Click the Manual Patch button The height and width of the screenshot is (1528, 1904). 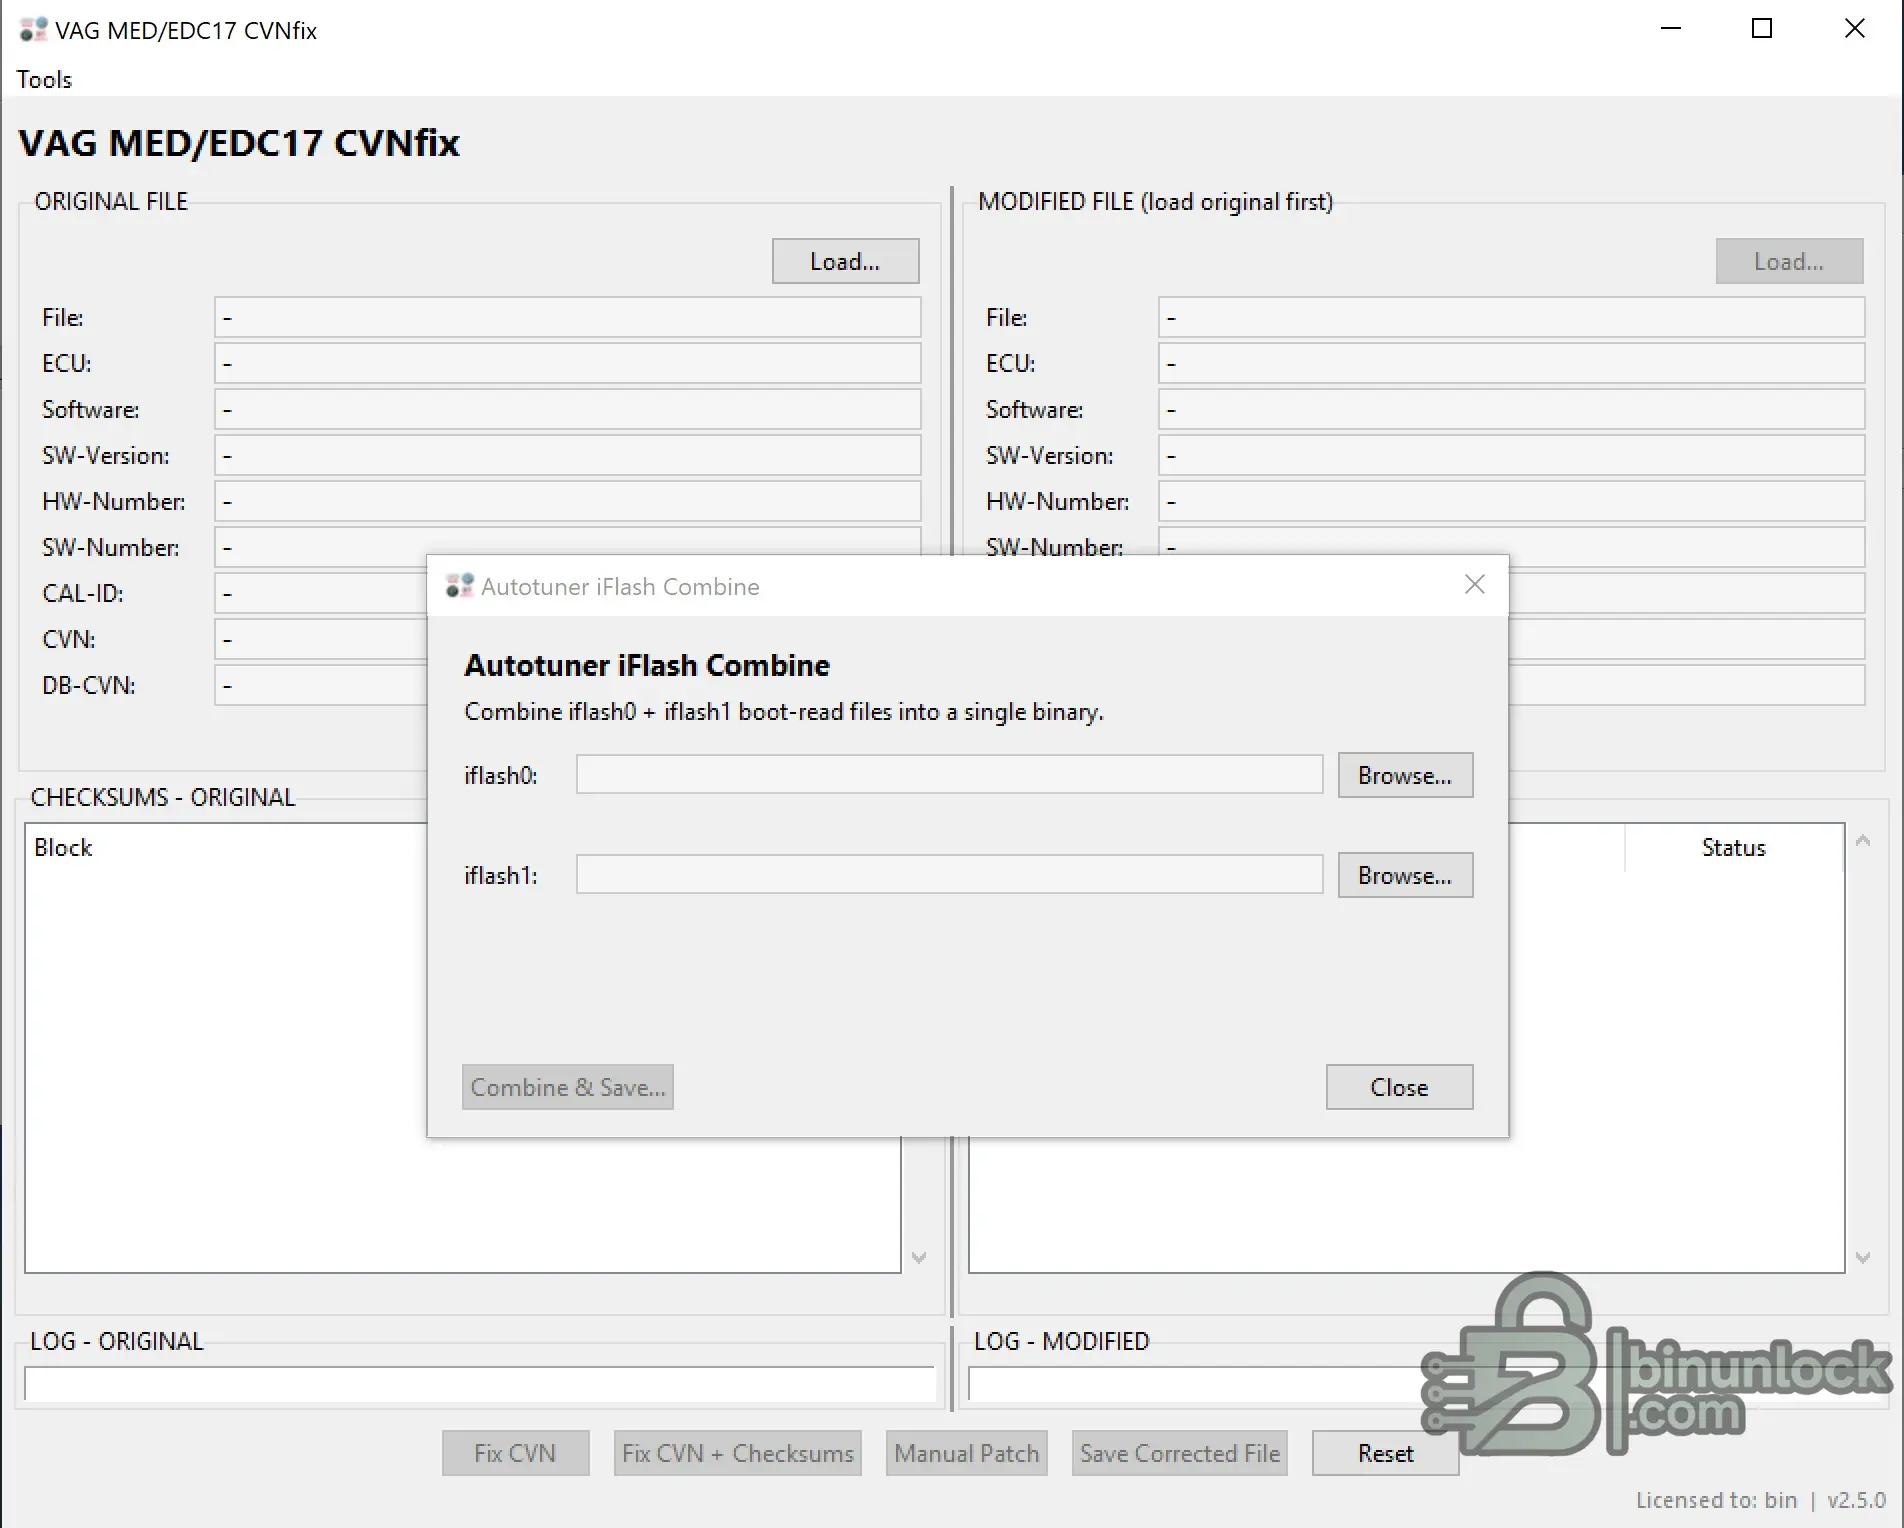click(x=967, y=1453)
